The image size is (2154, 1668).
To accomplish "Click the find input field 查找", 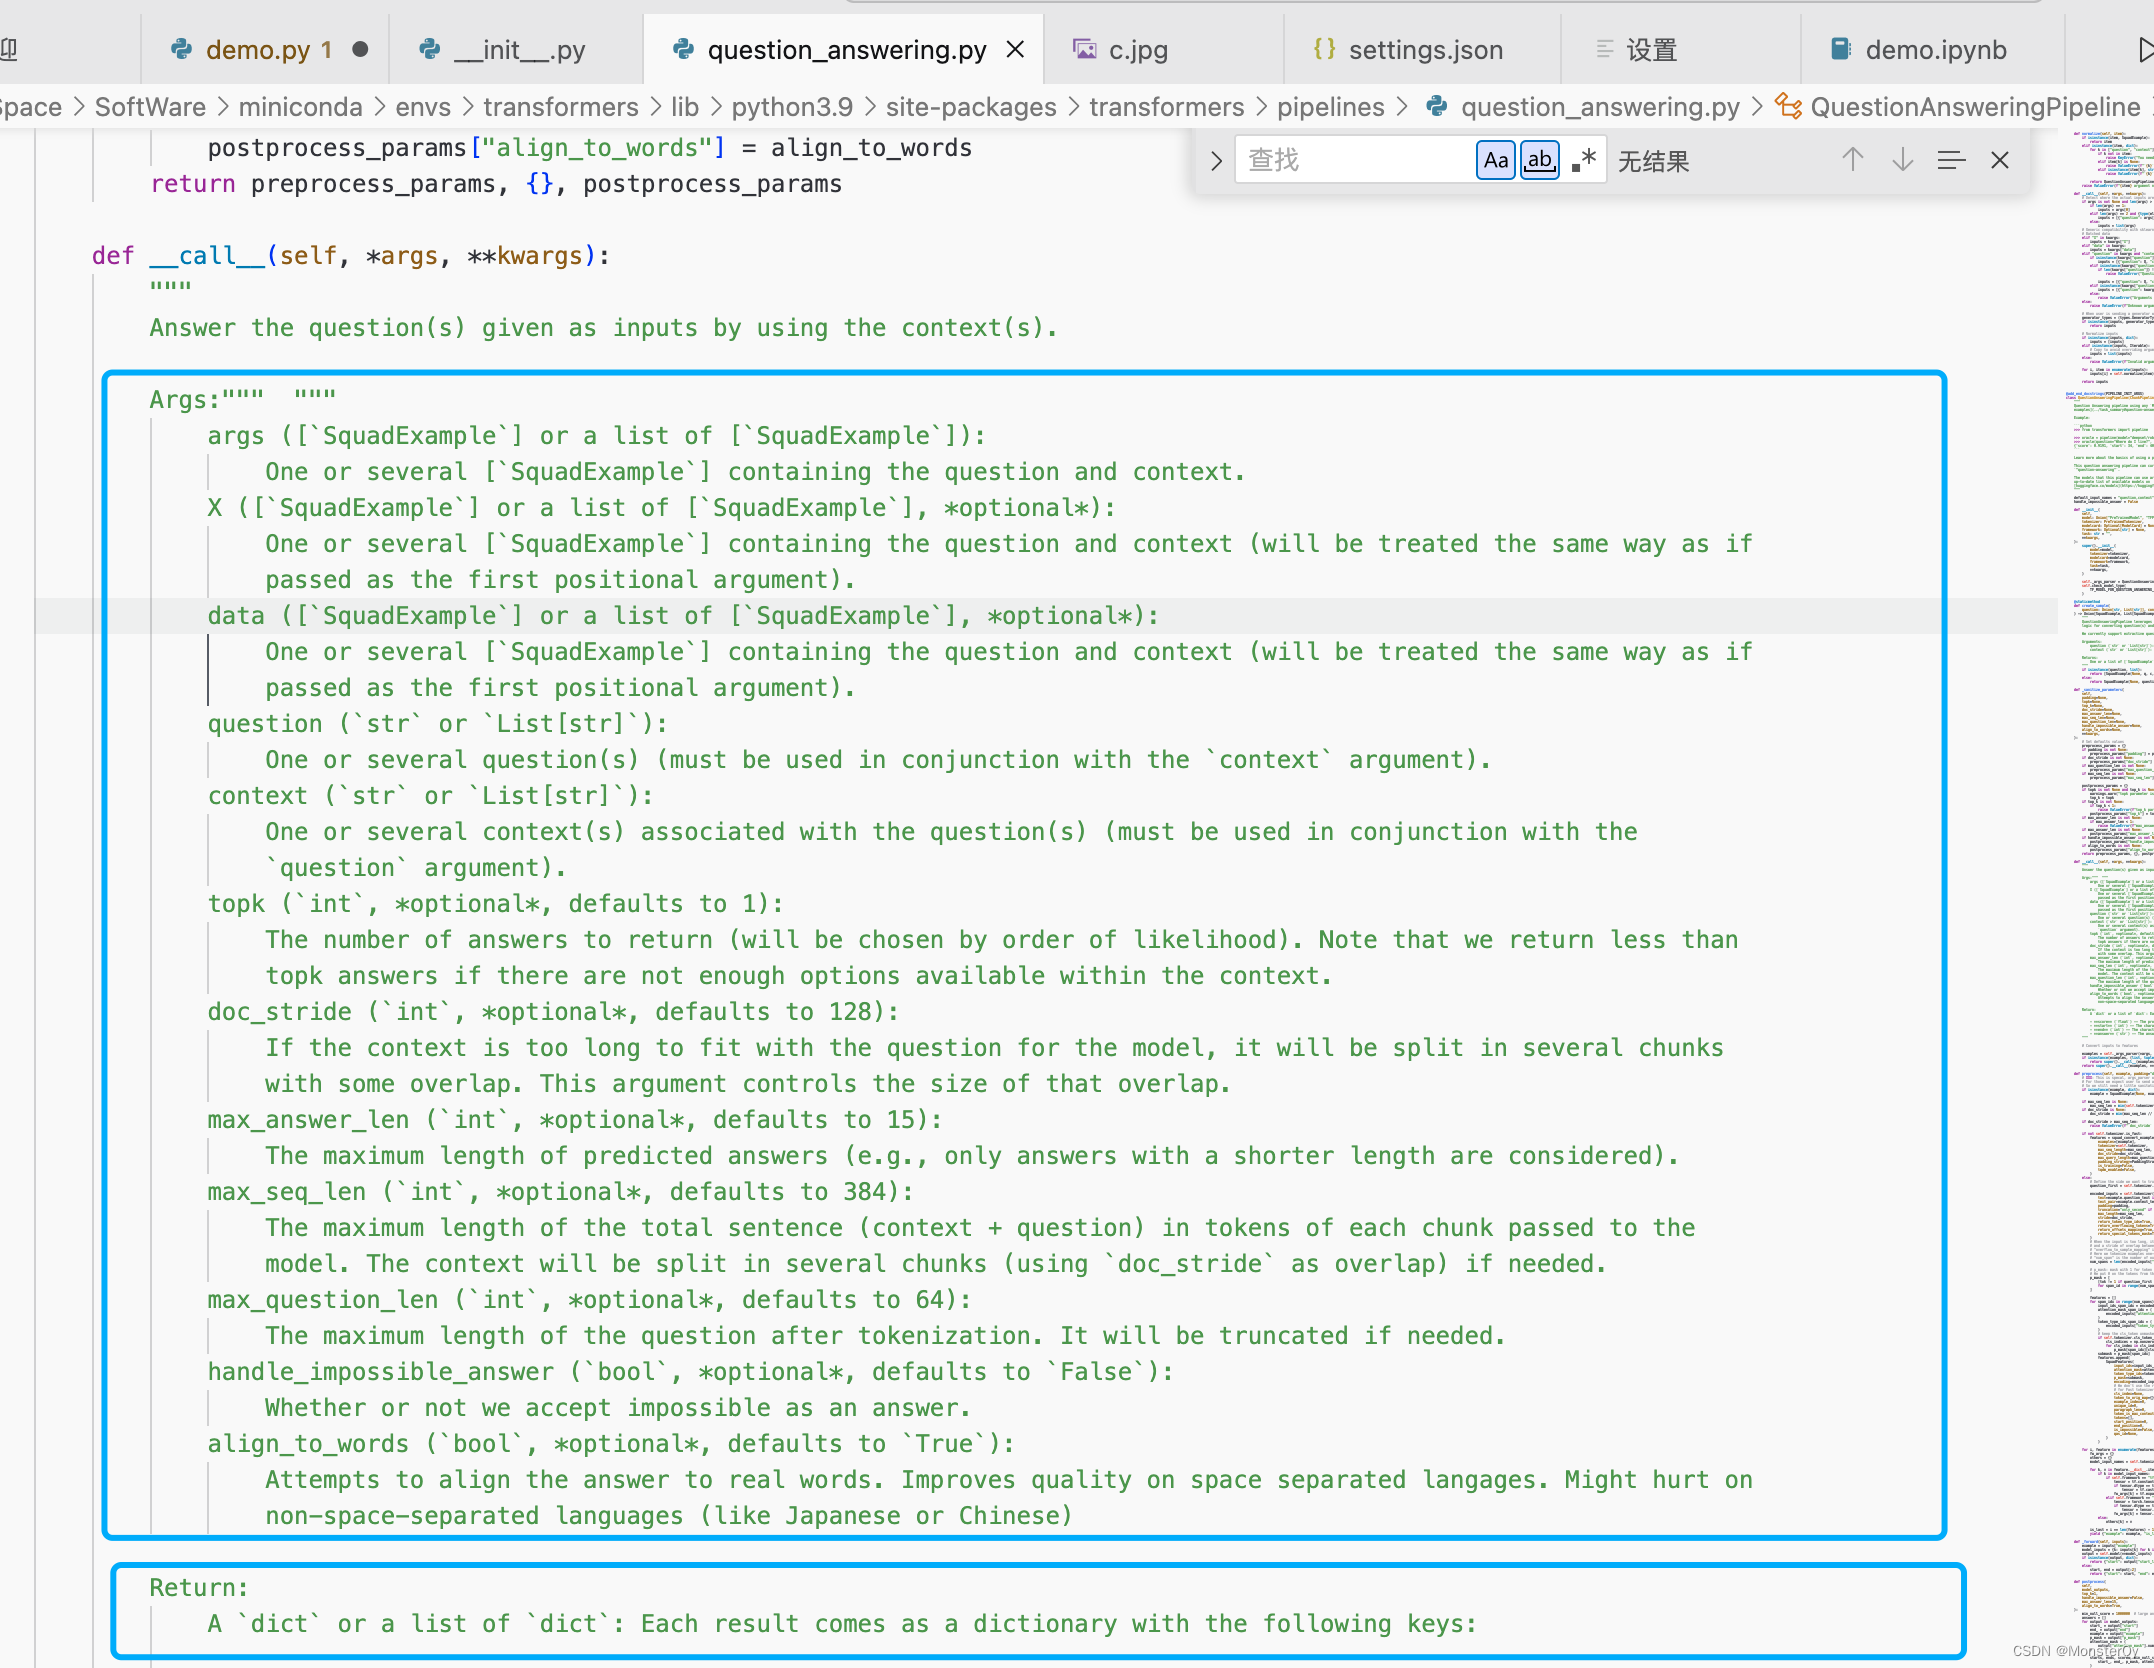I will coord(1354,160).
